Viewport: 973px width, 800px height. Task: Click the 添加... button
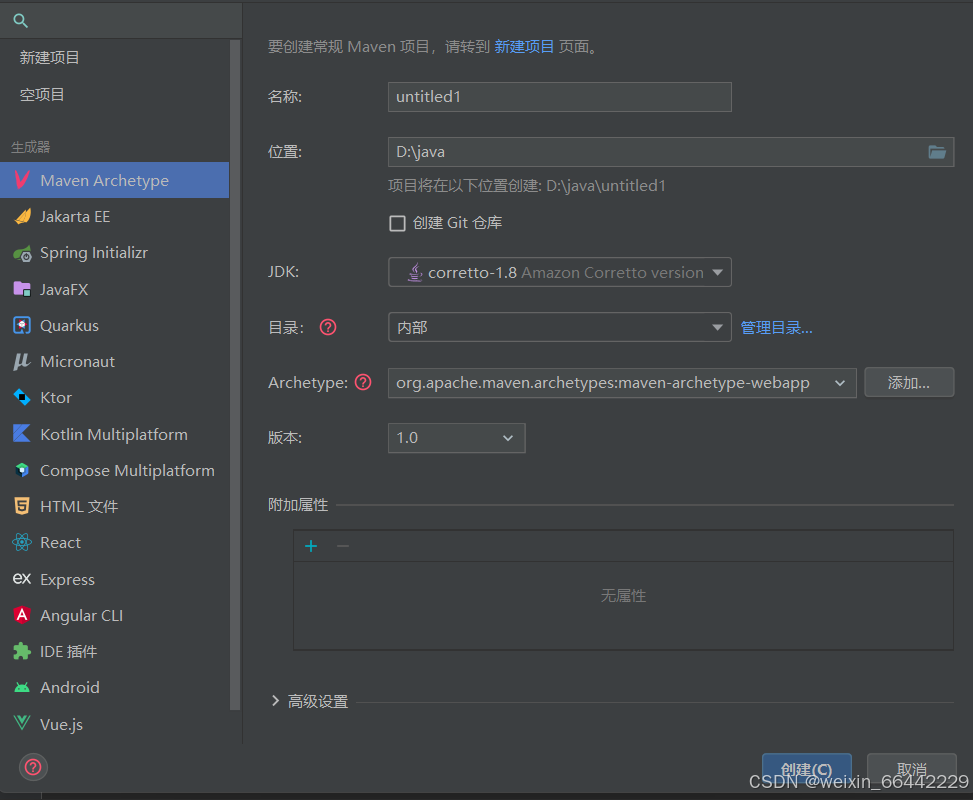[x=908, y=382]
